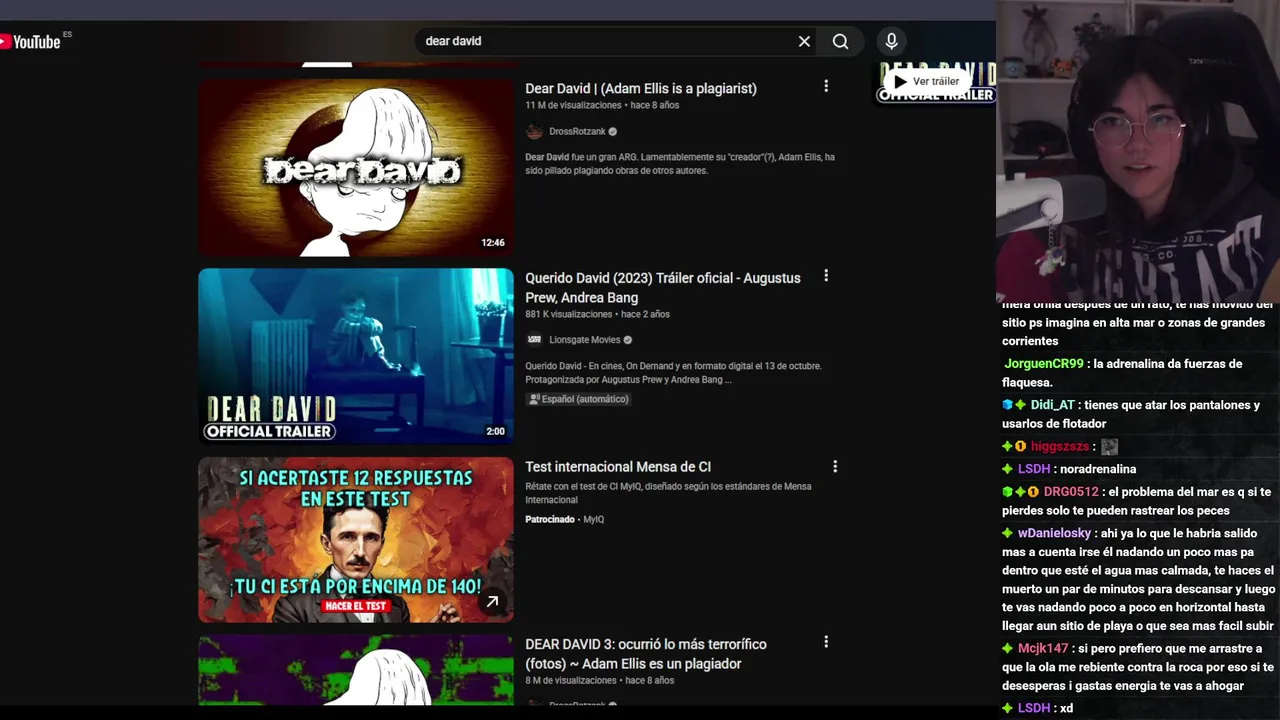Click chat username wDanielosky
The image size is (1280, 720).
click(x=1054, y=533)
